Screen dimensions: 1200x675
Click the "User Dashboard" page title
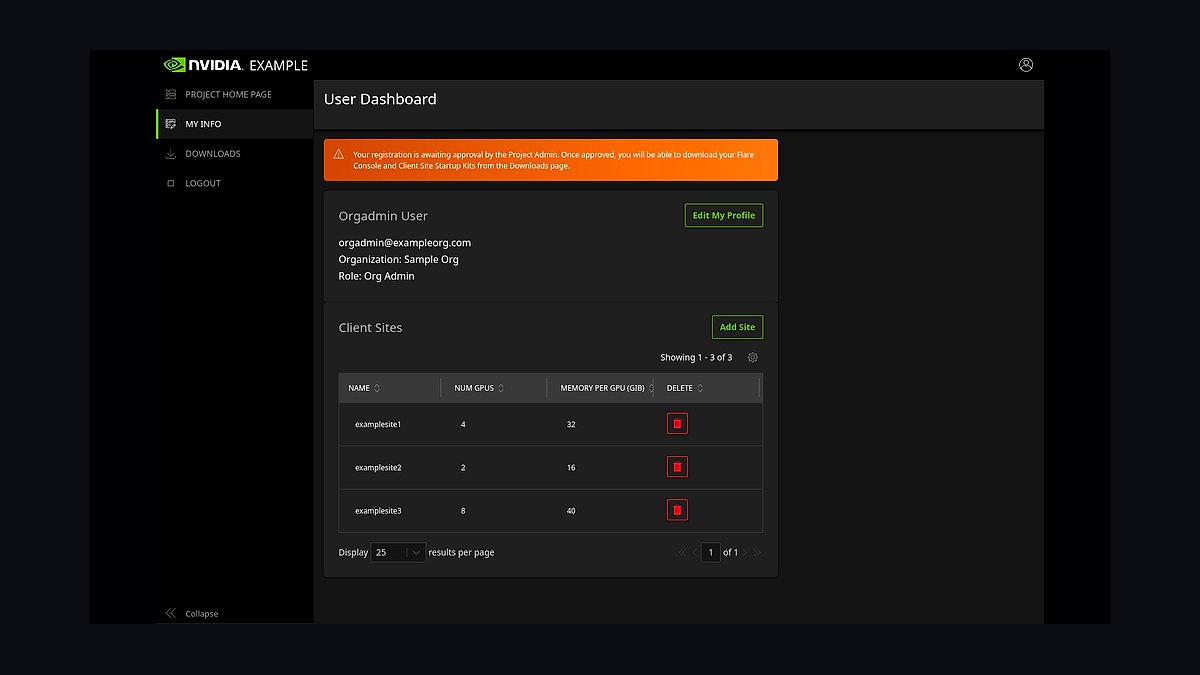pyautogui.click(x=380, y=99)
